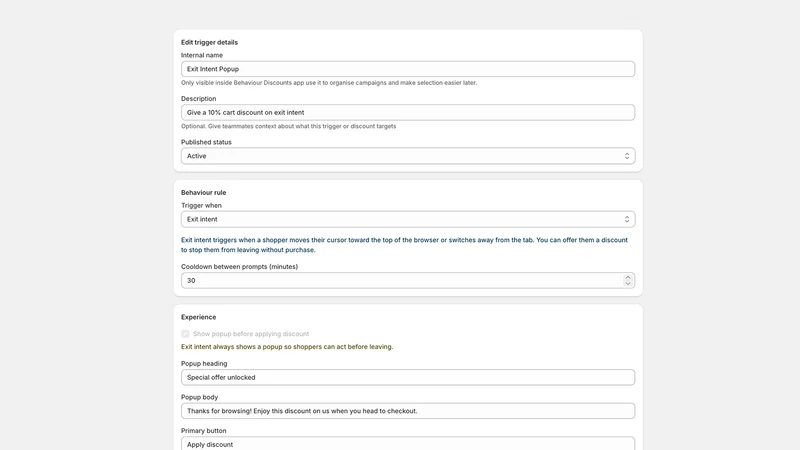The image size is (800, 450).
Task: Increase cooldown minutes with up arrow
Action: pyautogui.click(x=628, y=278)
